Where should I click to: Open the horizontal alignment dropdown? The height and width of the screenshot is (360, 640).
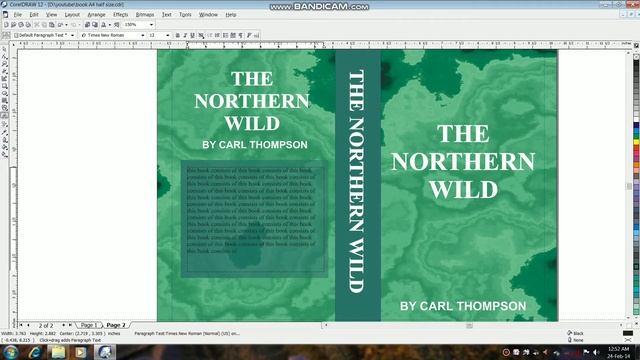click(202, 36)
